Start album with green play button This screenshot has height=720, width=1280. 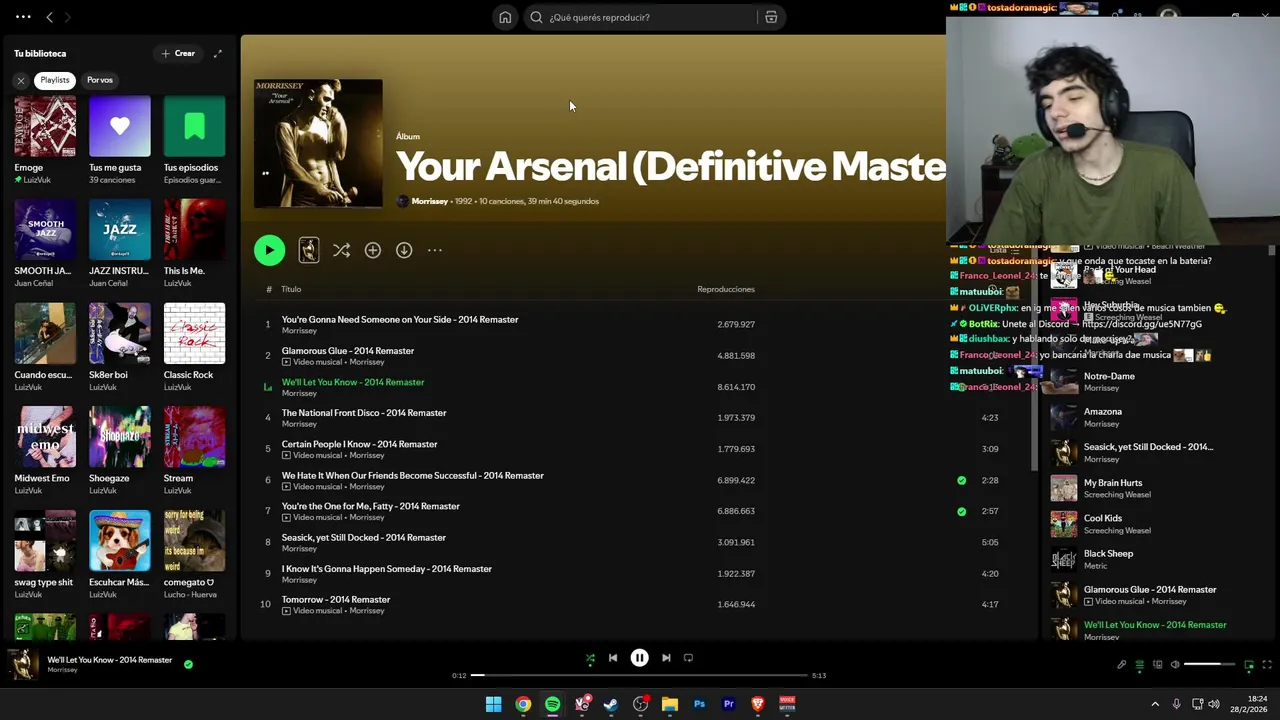point(269,250)
